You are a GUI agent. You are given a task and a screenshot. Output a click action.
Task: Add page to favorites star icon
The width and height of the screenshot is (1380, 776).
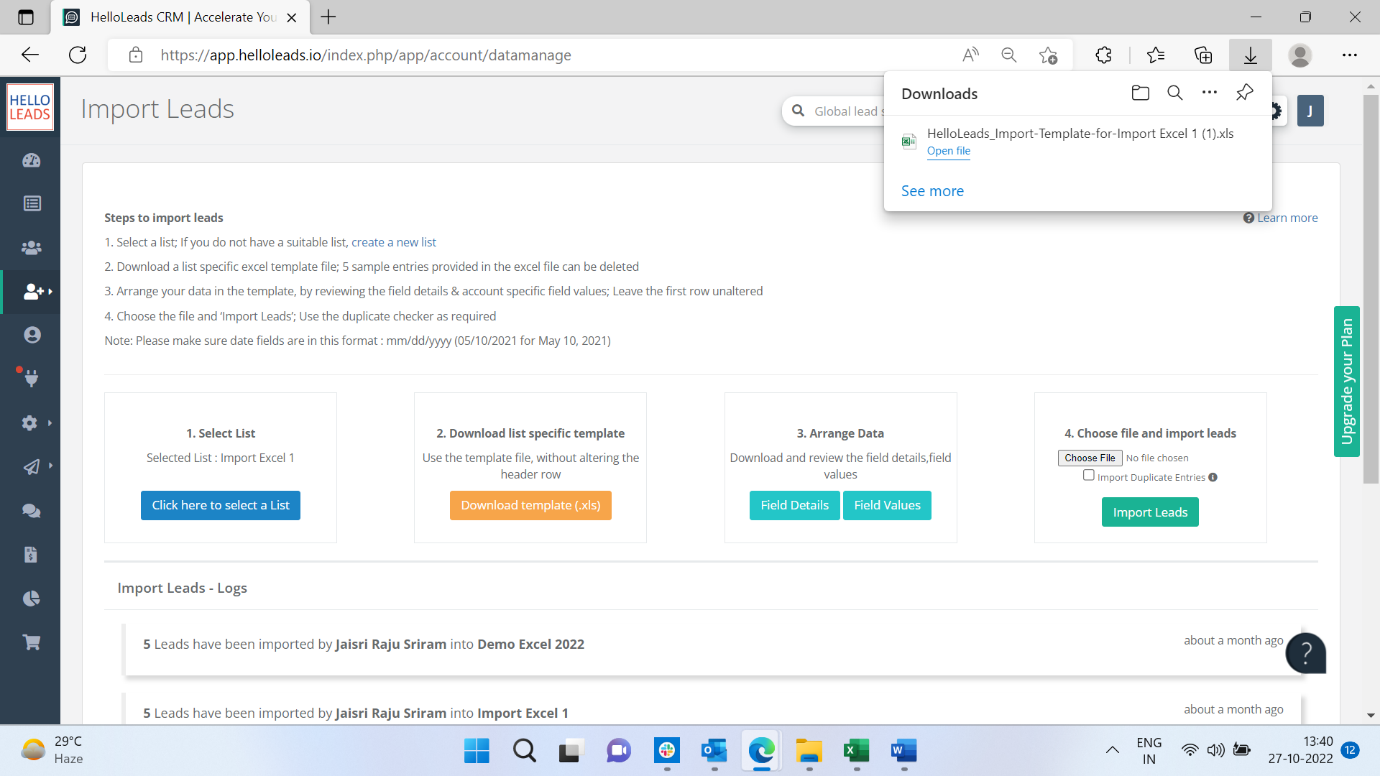click(1048, 55)
